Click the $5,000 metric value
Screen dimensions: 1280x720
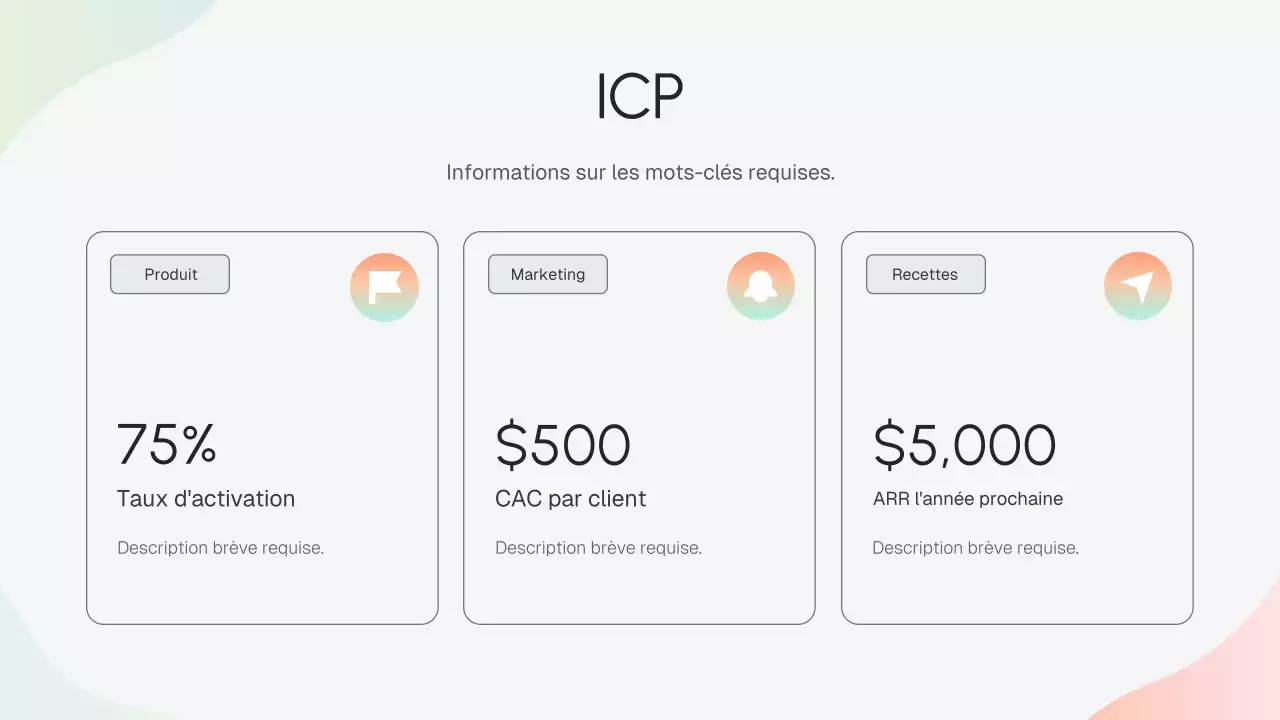click(x=964, y=445)
